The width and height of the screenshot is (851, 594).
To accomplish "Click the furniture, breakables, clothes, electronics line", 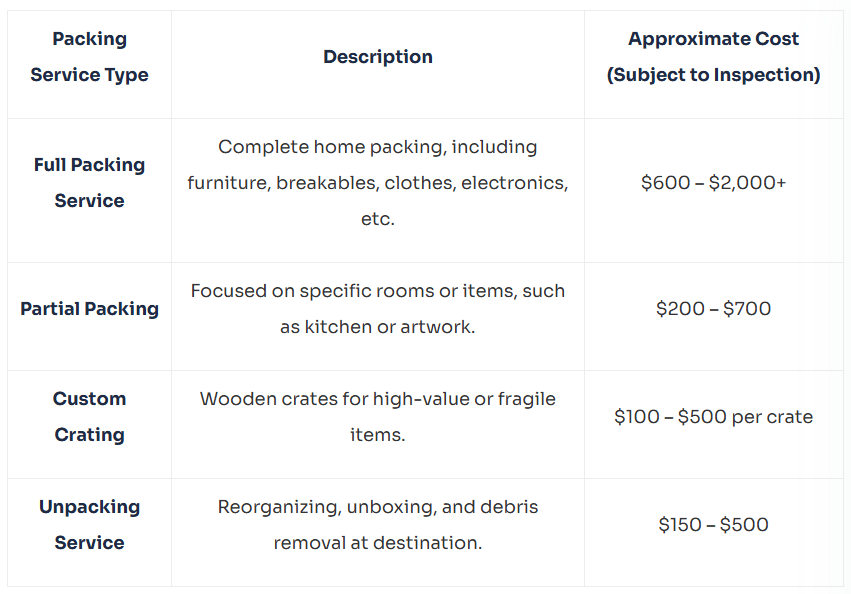I will (378, 183).
